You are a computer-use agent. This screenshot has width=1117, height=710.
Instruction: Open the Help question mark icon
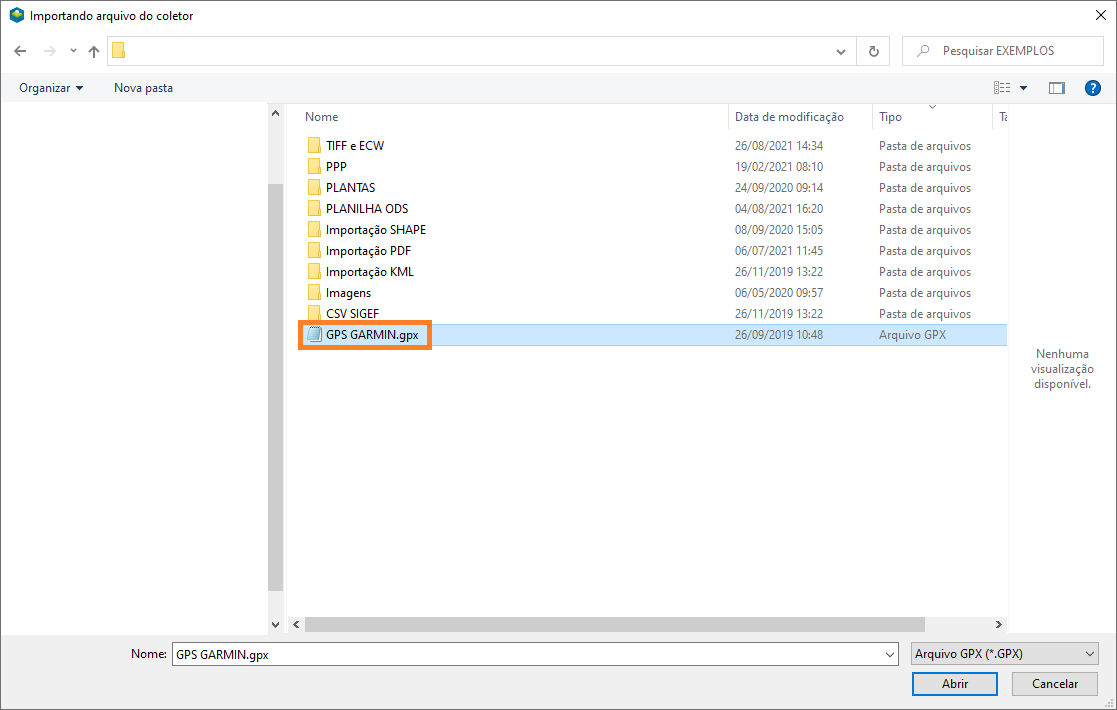click(x=1092, y=88)
